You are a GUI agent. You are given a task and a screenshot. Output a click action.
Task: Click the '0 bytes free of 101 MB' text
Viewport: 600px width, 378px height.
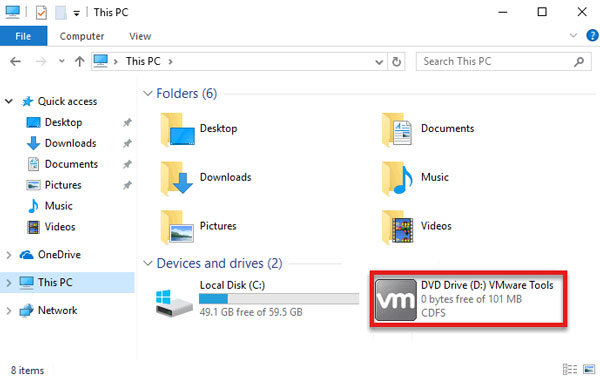(471, 299)
